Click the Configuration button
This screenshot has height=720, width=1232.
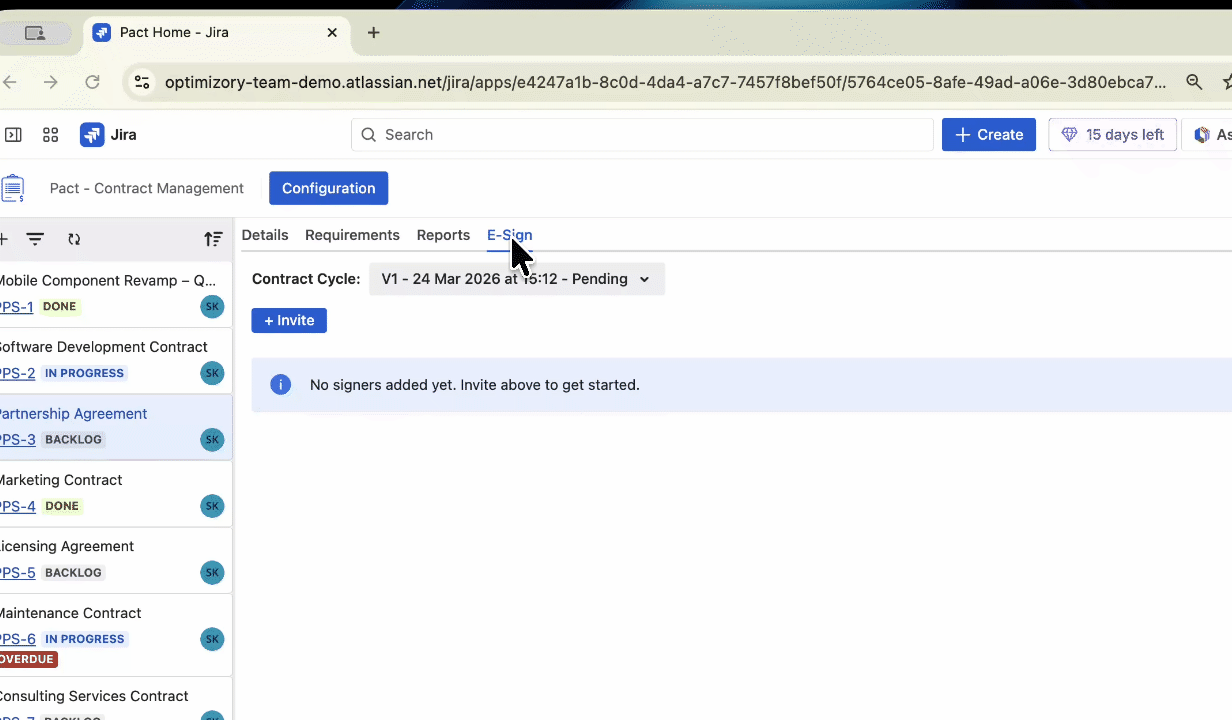pos(328,188)
